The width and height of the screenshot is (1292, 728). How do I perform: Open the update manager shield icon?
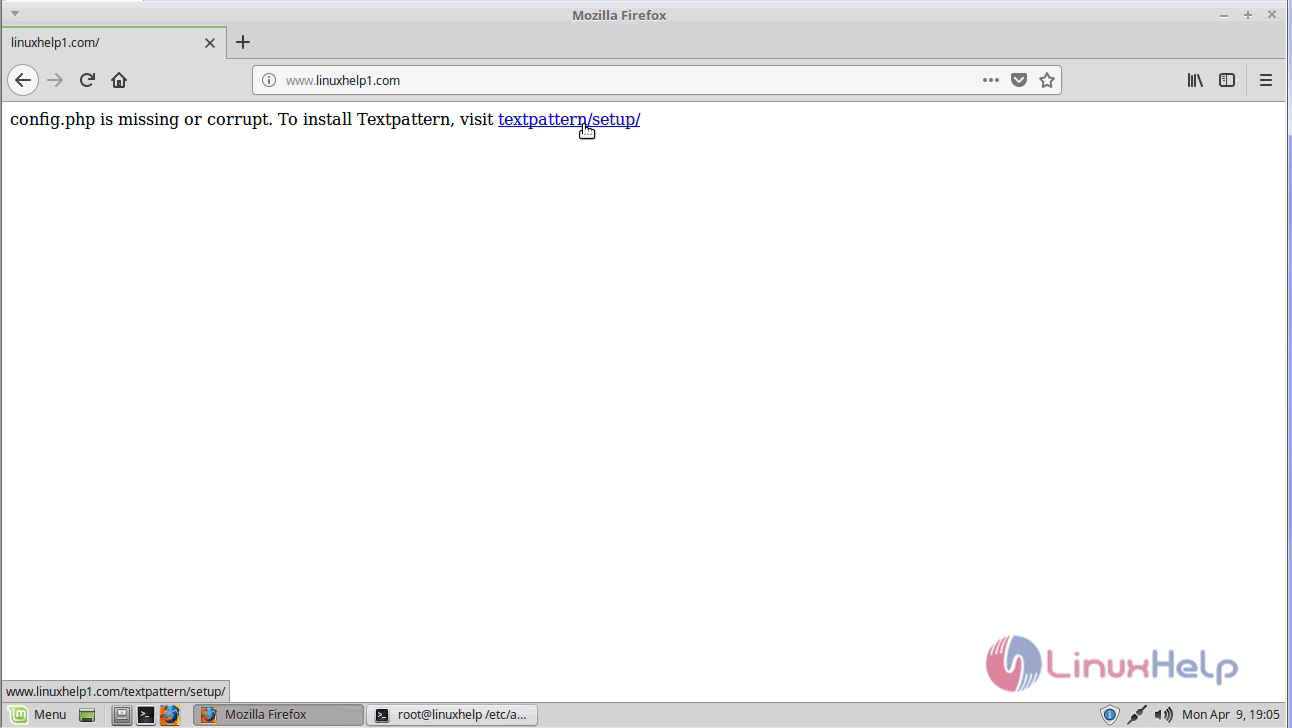[x=1109, y=715]
